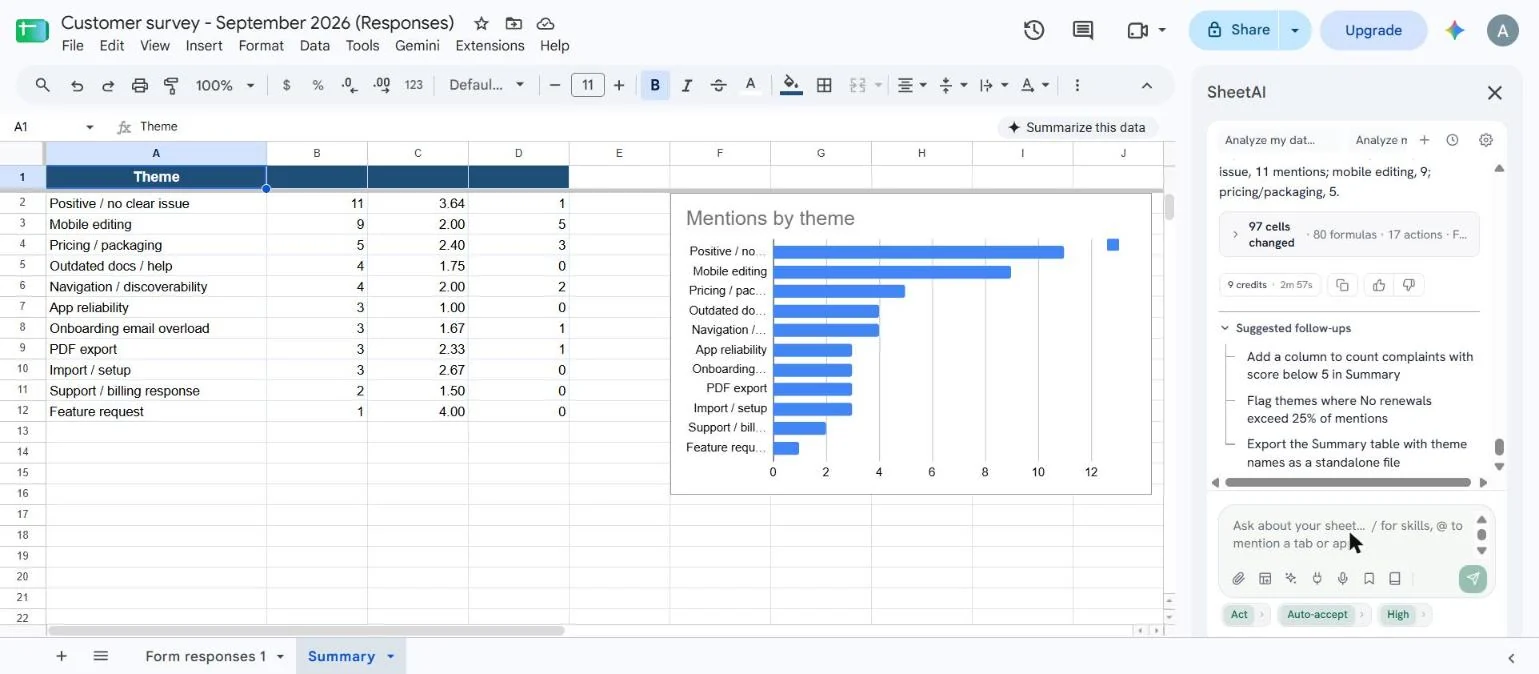The height and width of the screenshot is (674, 1539).
Task: Click the blue chart legend swatch
Action: 1113,245
